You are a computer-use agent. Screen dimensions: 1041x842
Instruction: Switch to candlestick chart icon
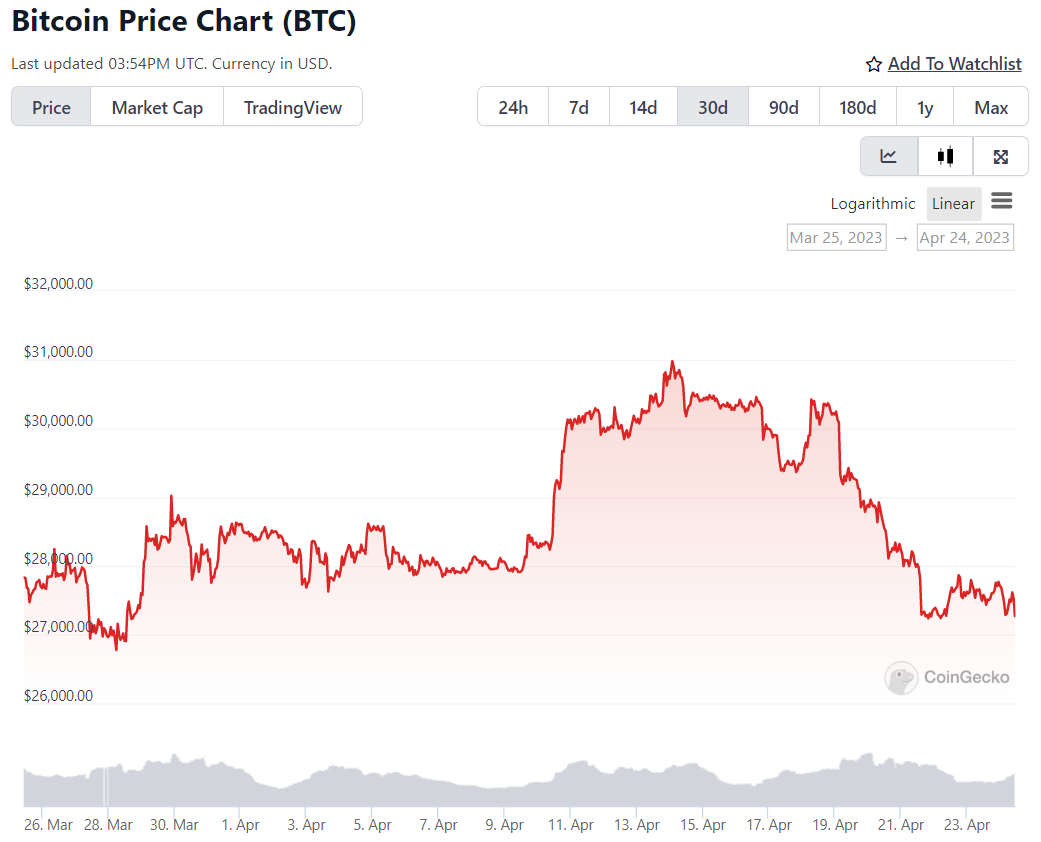click(945, 156)
